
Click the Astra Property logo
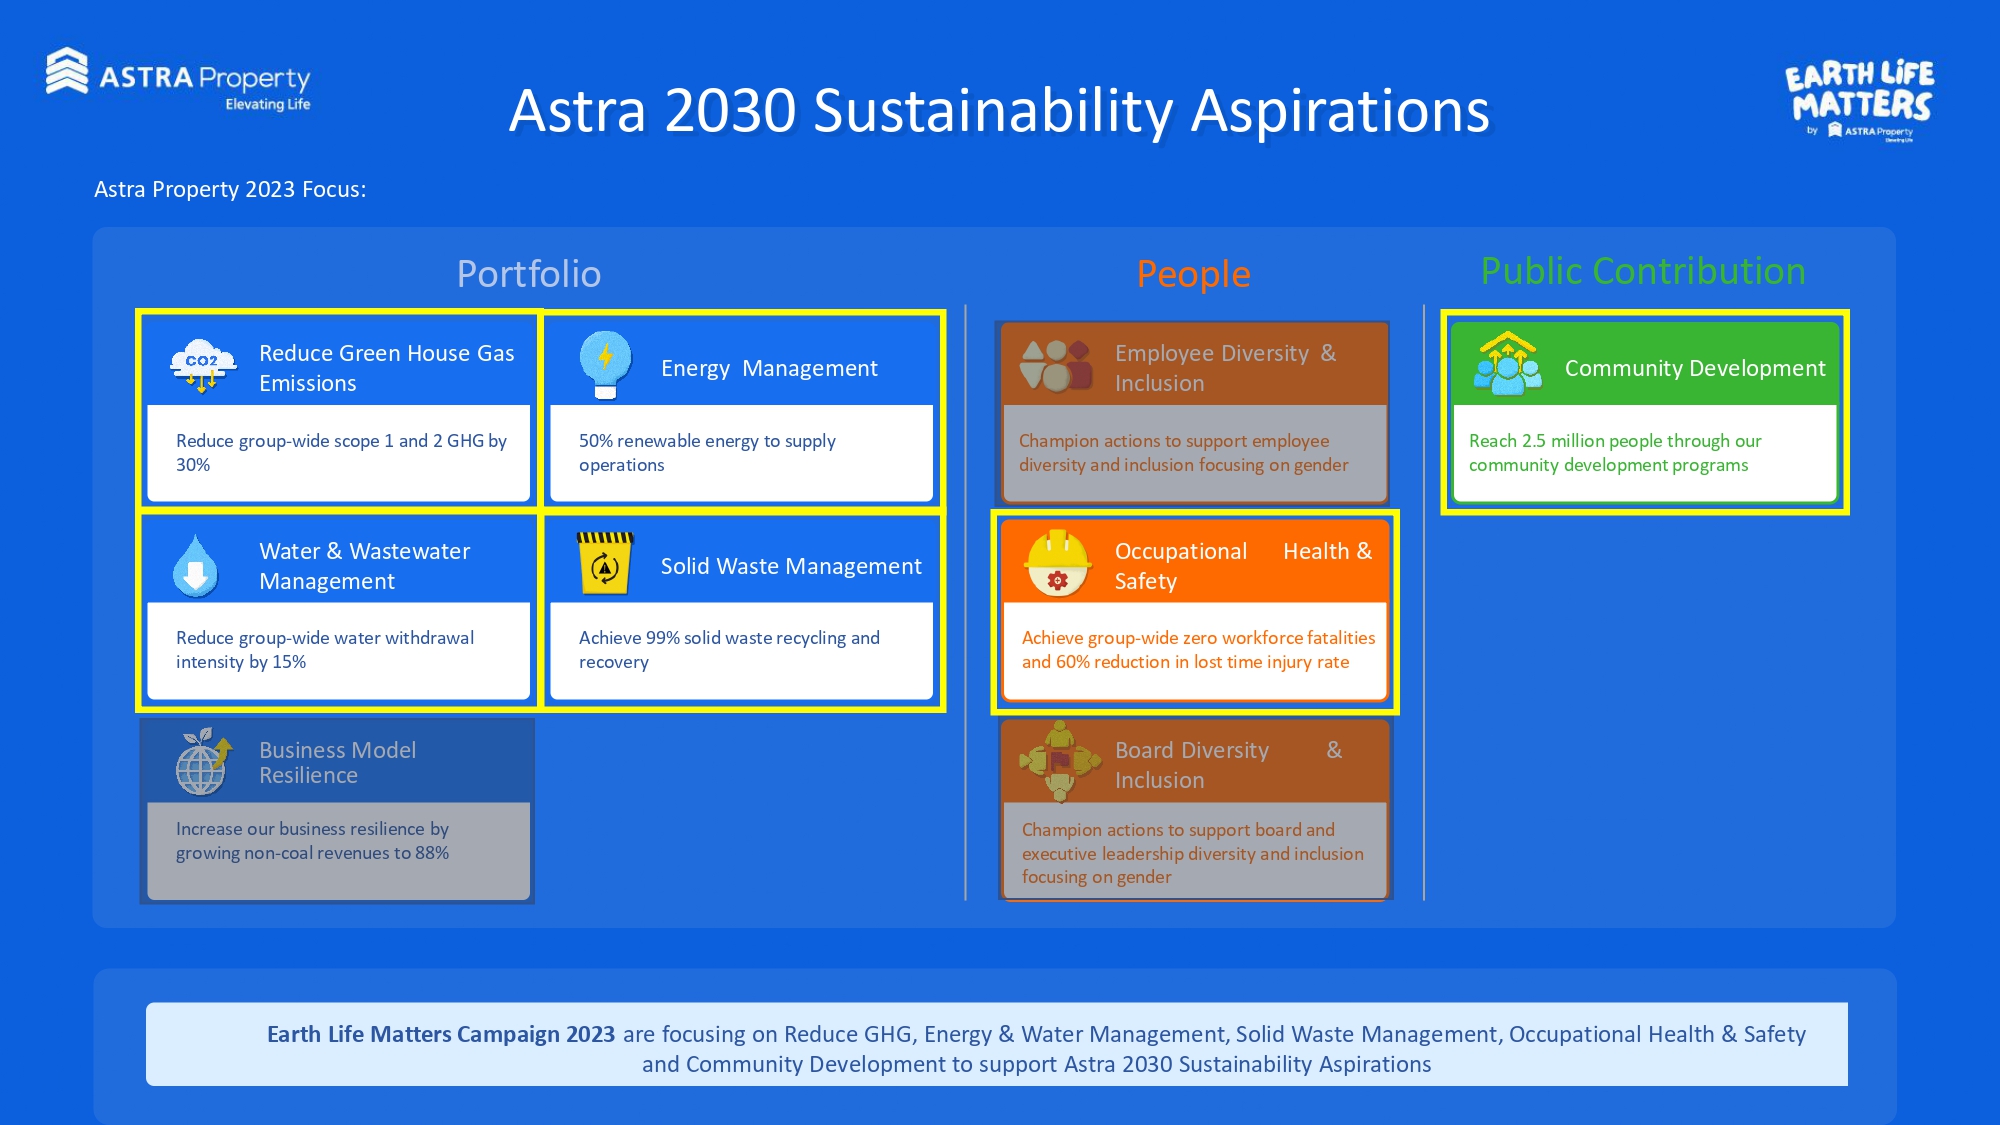pyautogui.click(x=178, y=79)
